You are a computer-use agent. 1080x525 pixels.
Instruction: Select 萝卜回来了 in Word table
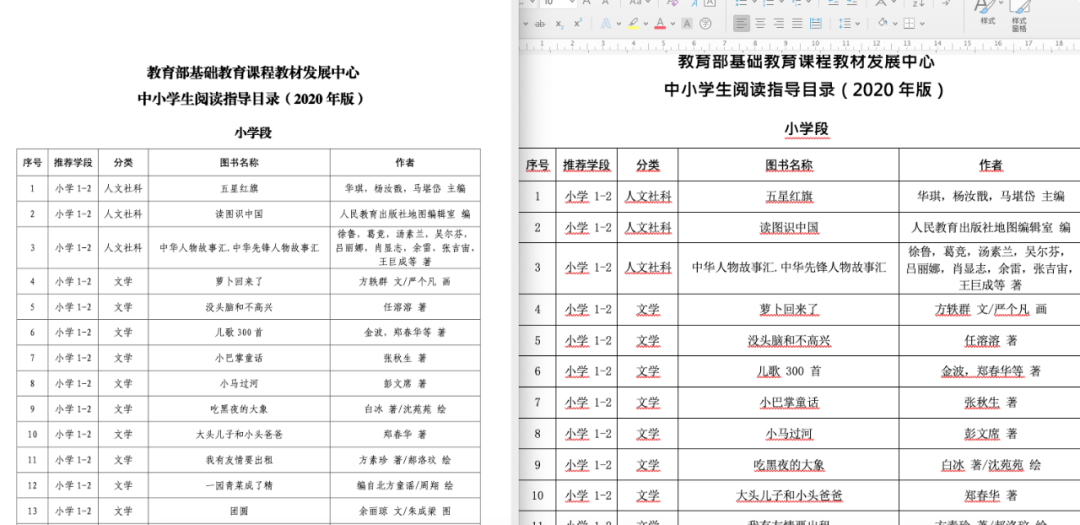pos(789,309)
